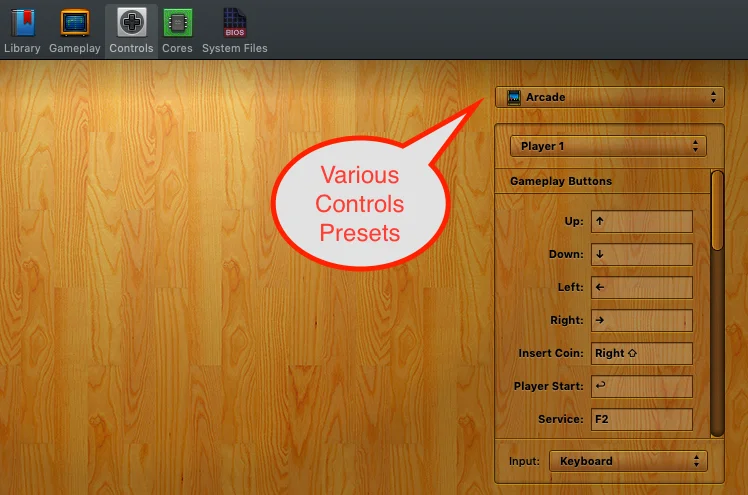Click the Service: label

[561, 419]
